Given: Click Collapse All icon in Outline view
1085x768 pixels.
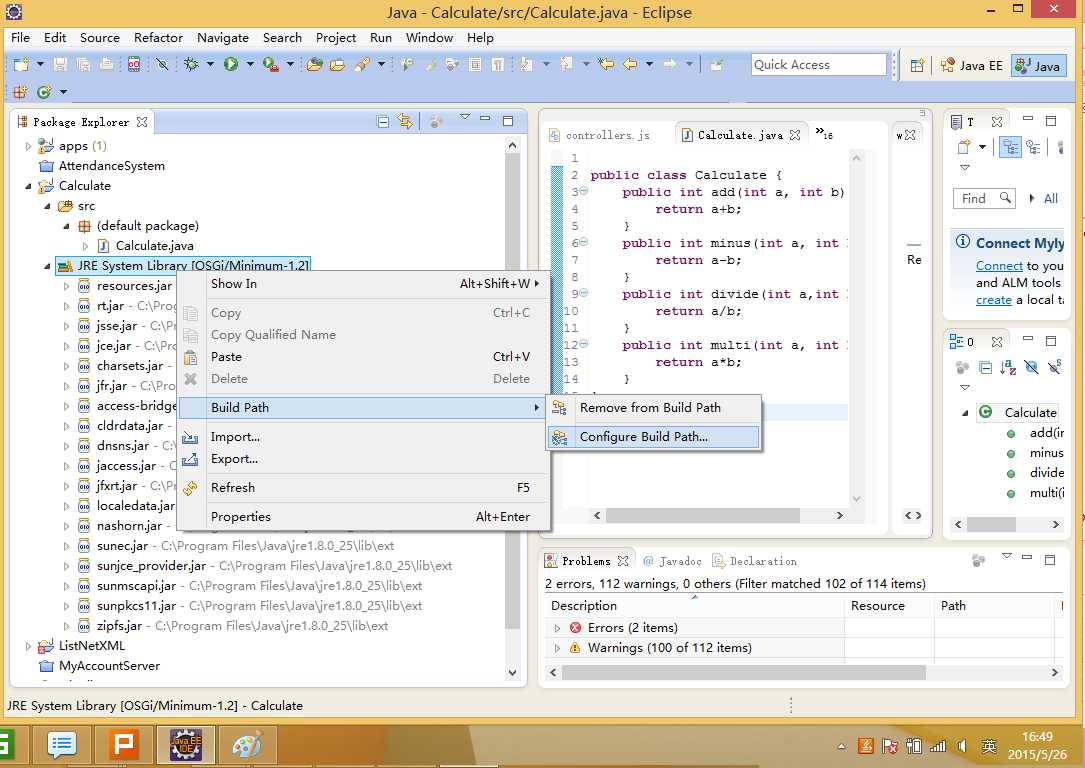Looking at the screenshot, I should coord(985,367).
